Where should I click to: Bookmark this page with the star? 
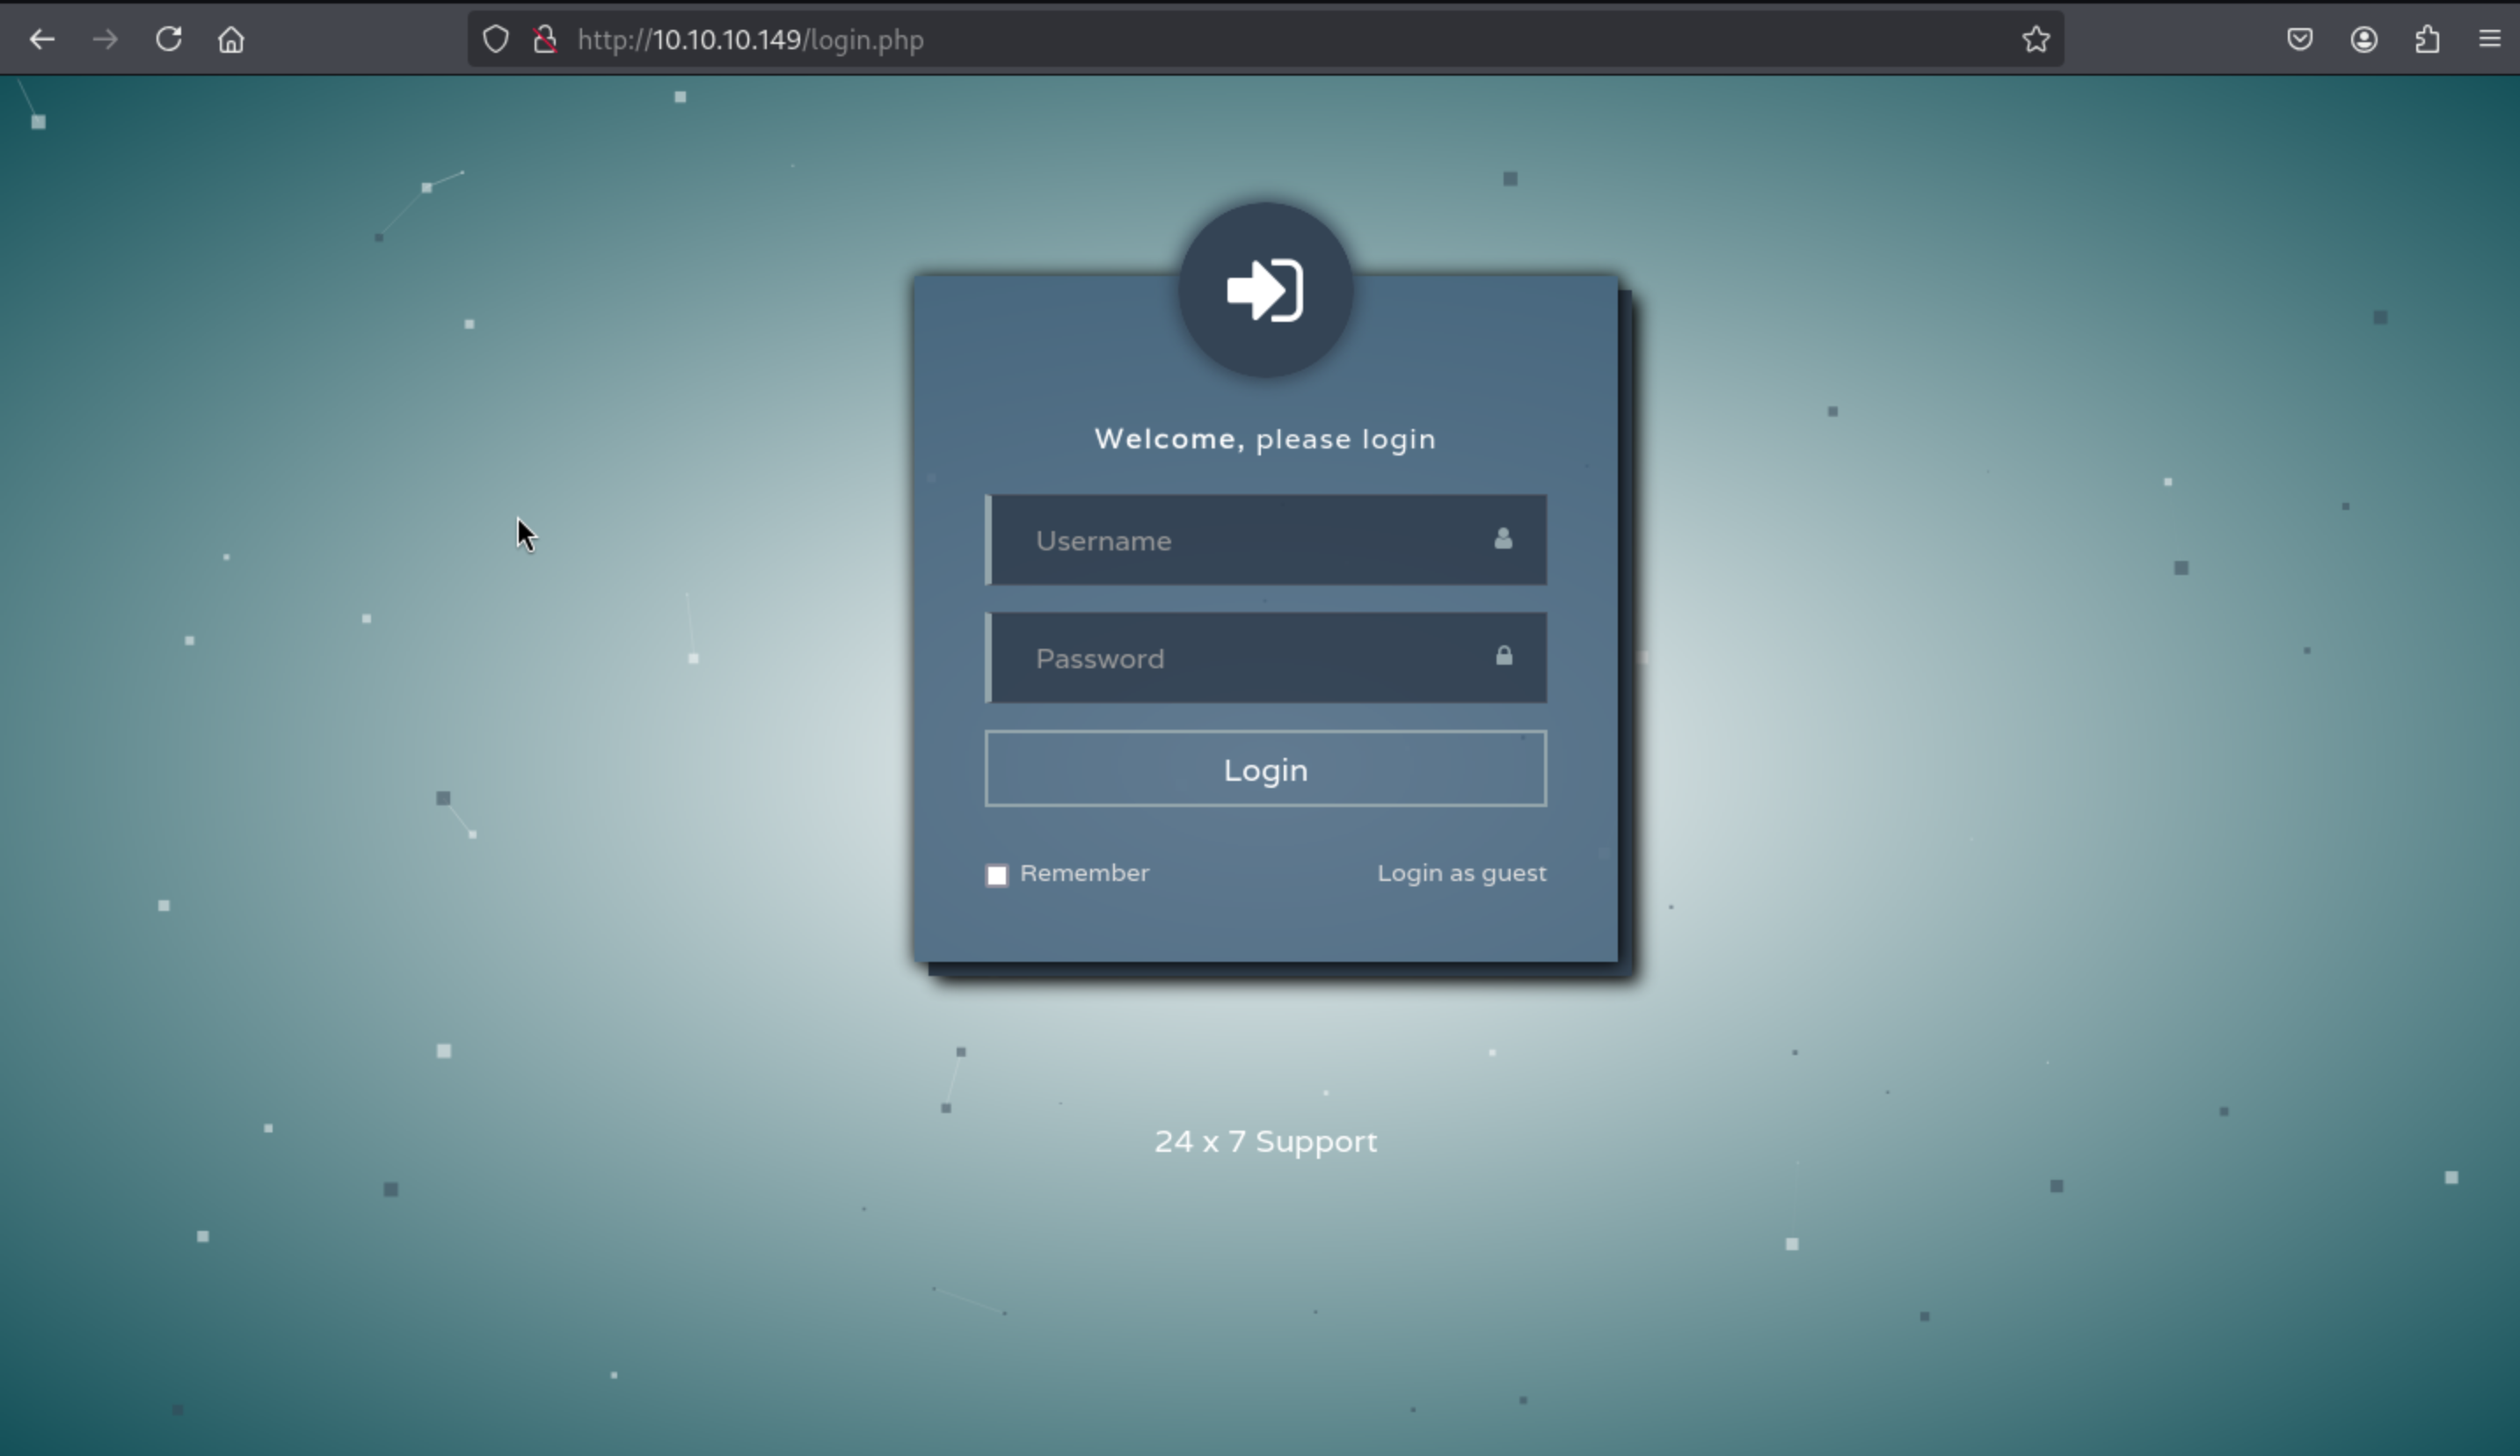click(2036, 40)
